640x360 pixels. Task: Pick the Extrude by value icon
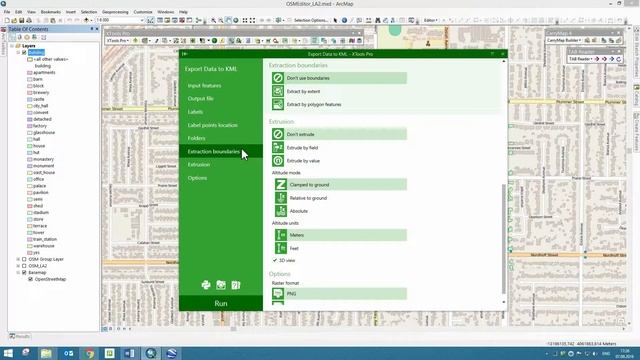pyautogui.click(x=278, y=160)
